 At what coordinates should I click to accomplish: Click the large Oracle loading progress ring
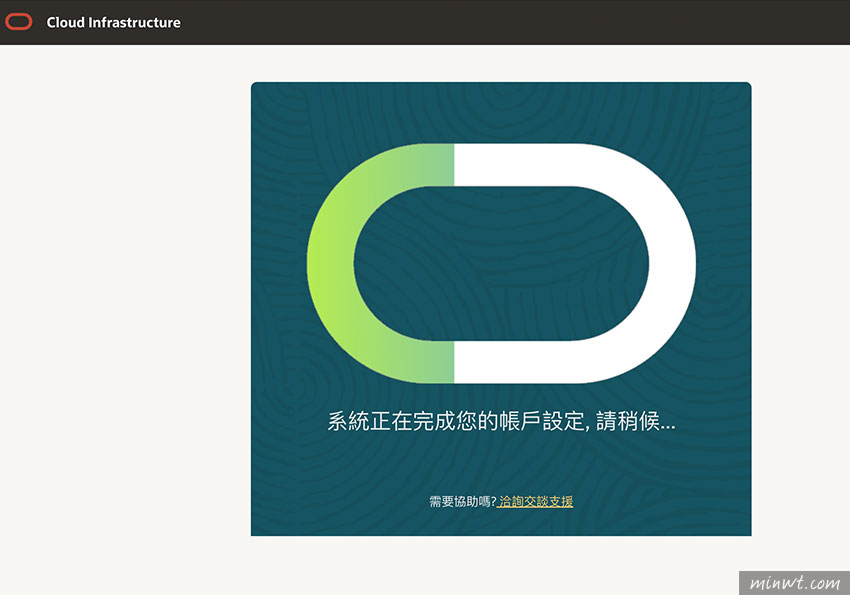tap(501, 263)
